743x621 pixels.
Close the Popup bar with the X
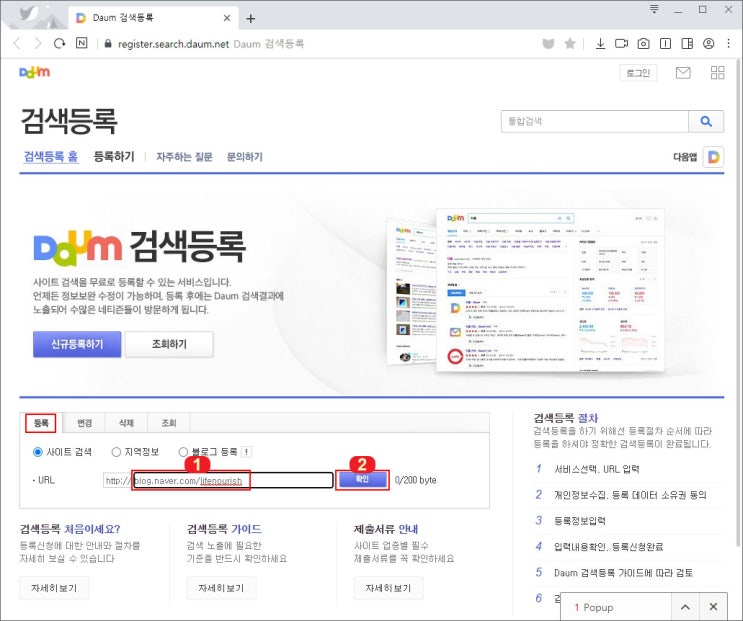[x=713, y=607]
